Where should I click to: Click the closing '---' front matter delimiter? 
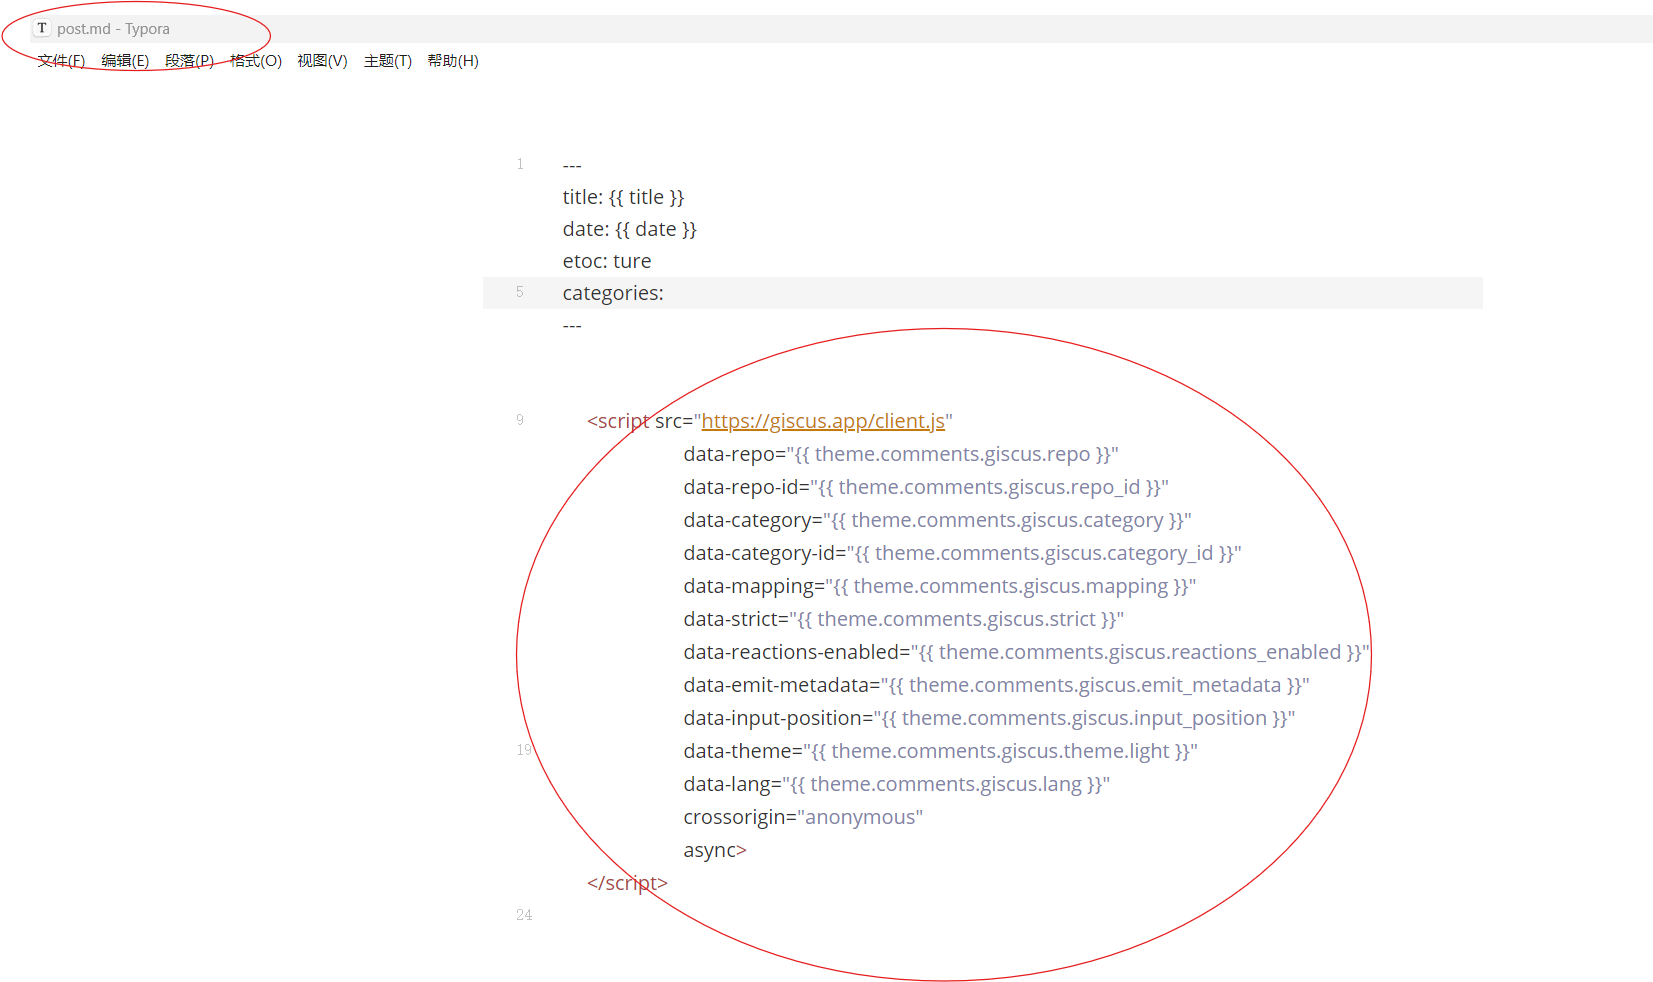pyautogui.click(x=572, y=325)
